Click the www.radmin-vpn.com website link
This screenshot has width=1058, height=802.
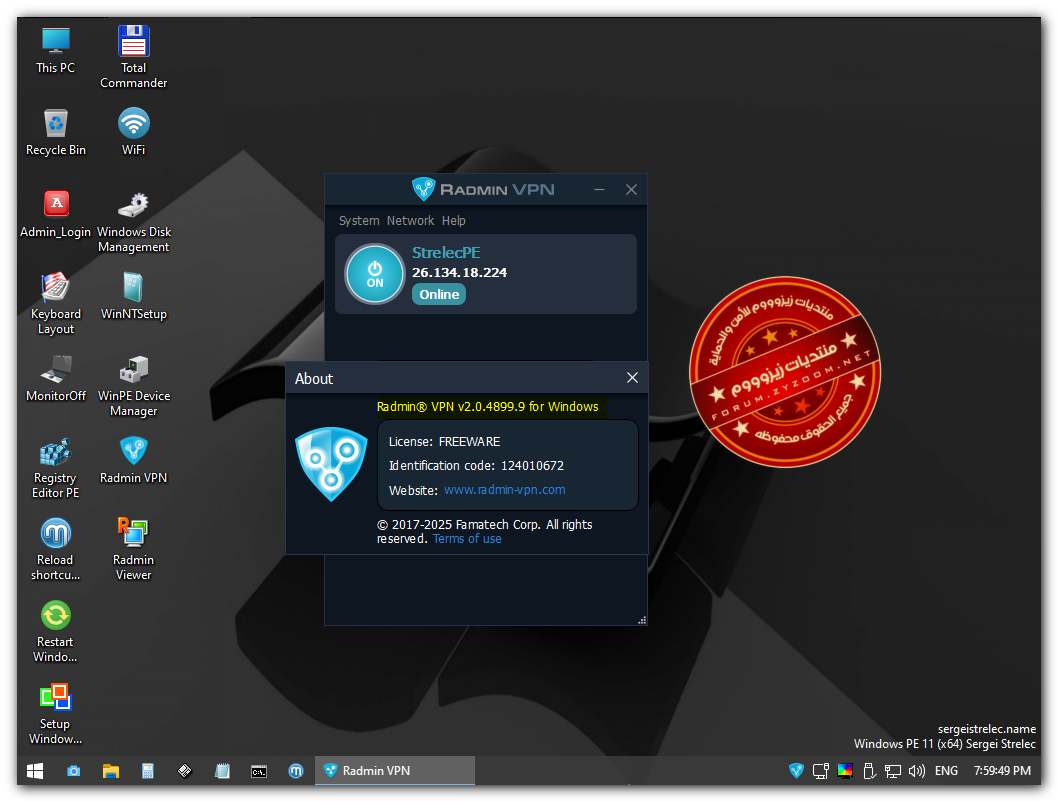[504, 490]
